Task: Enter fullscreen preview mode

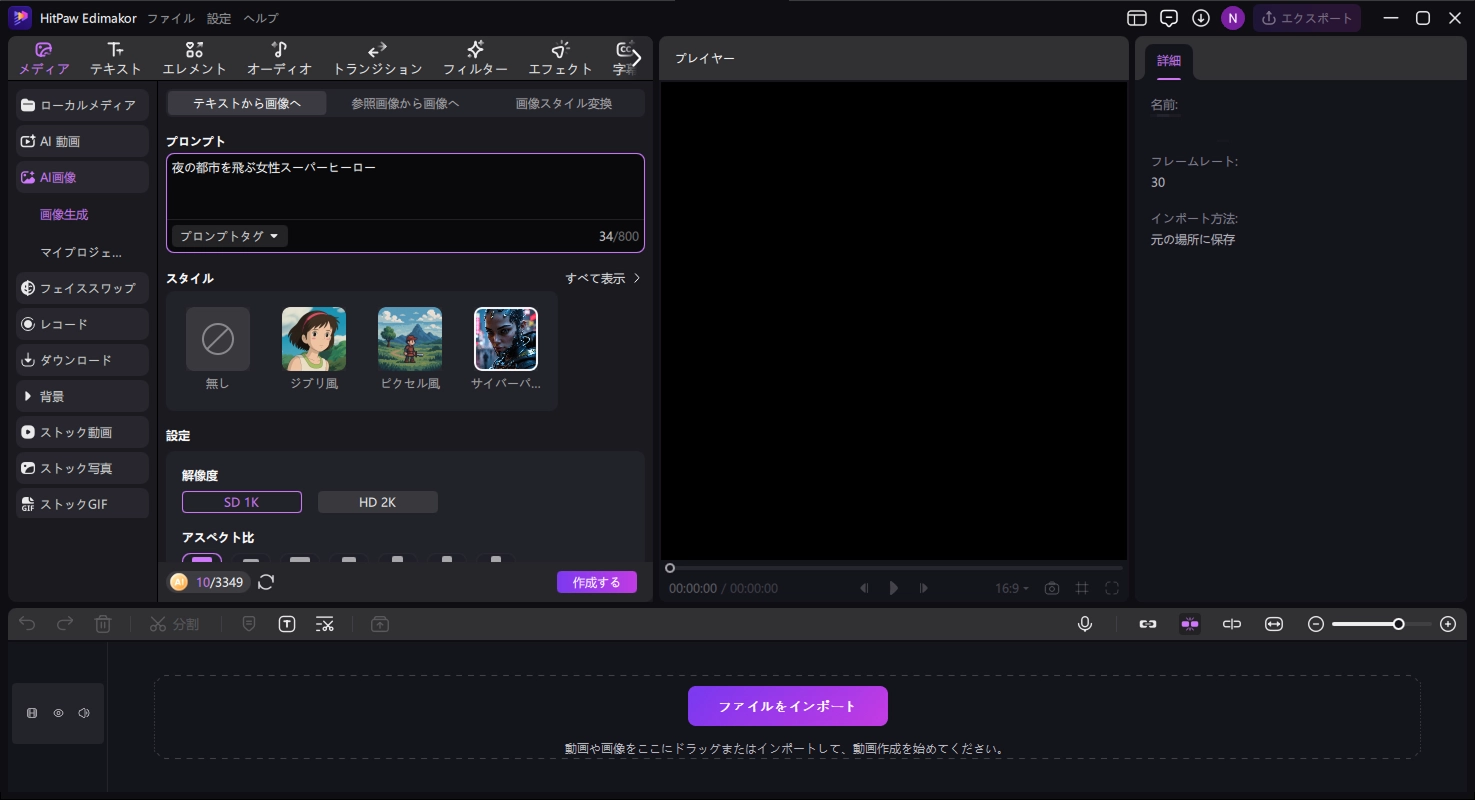Action: 1112,588
